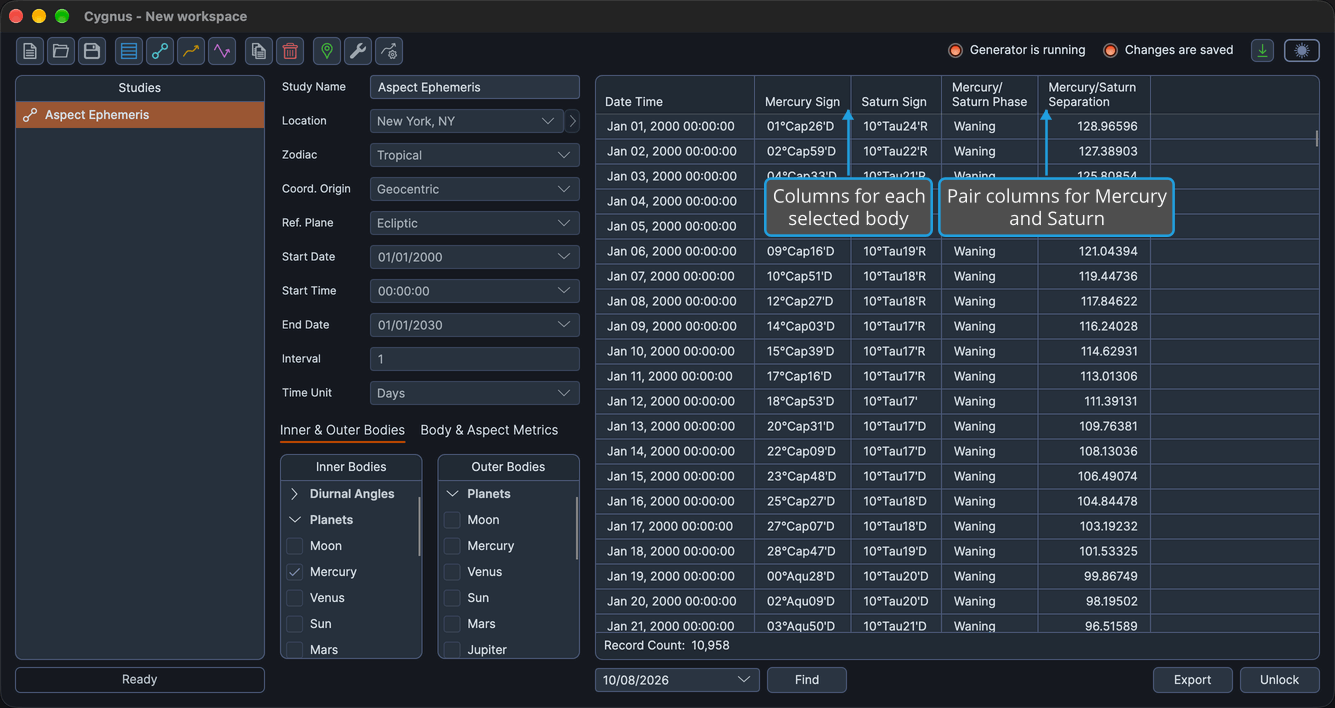
Task: Click the yellow rising-arrow toolbar icon
Action: (x=190, y=51)
